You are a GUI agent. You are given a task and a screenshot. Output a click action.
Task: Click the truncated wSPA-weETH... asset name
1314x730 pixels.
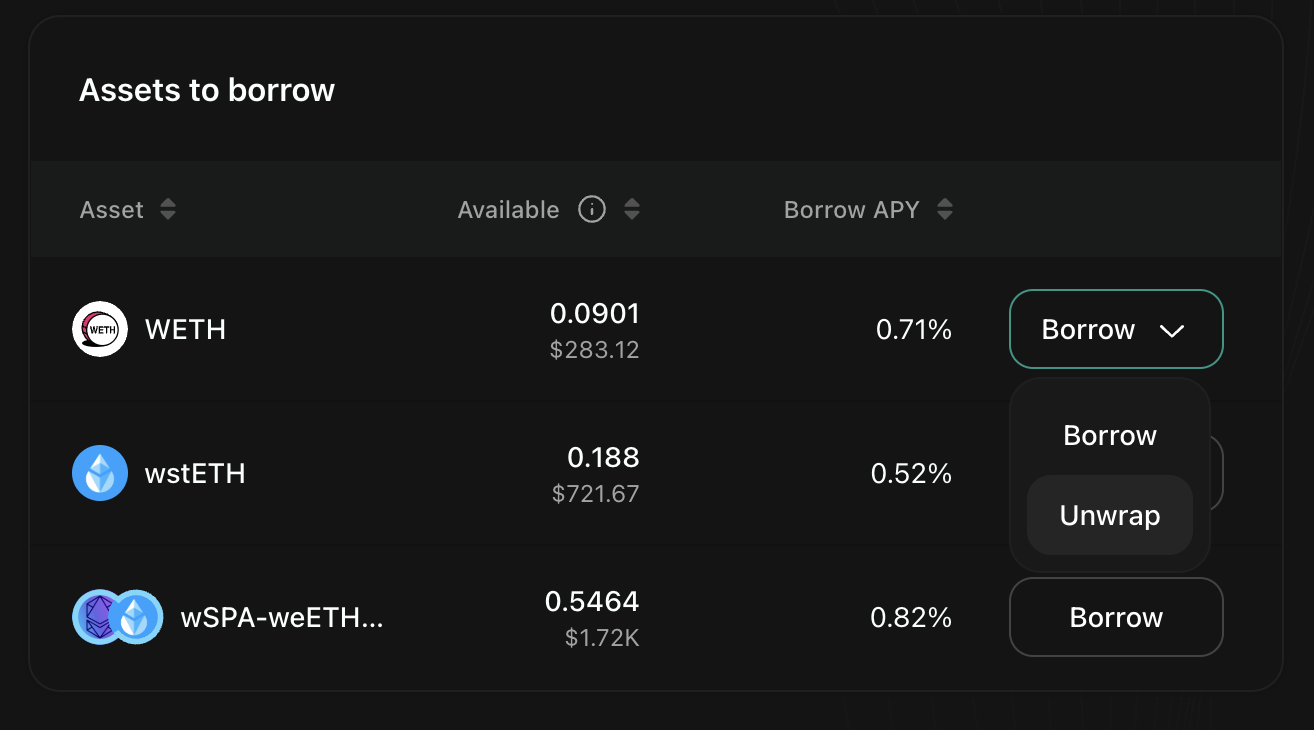click(282, 617)
